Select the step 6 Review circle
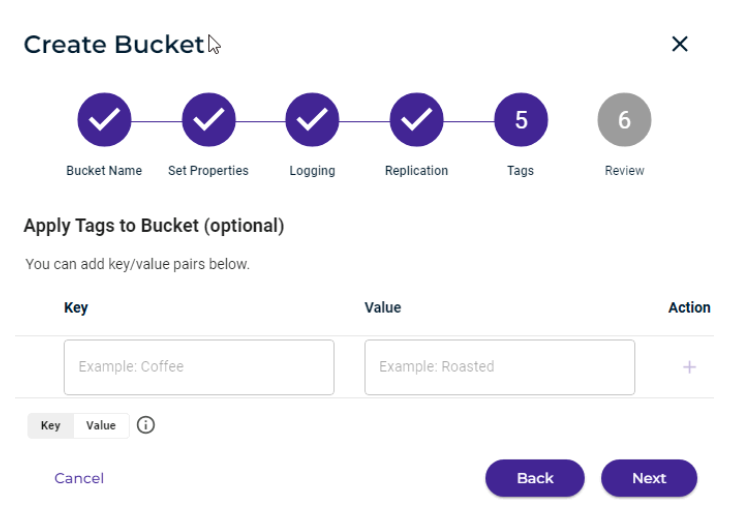This screenshot has width=729, height=515. 624,119
